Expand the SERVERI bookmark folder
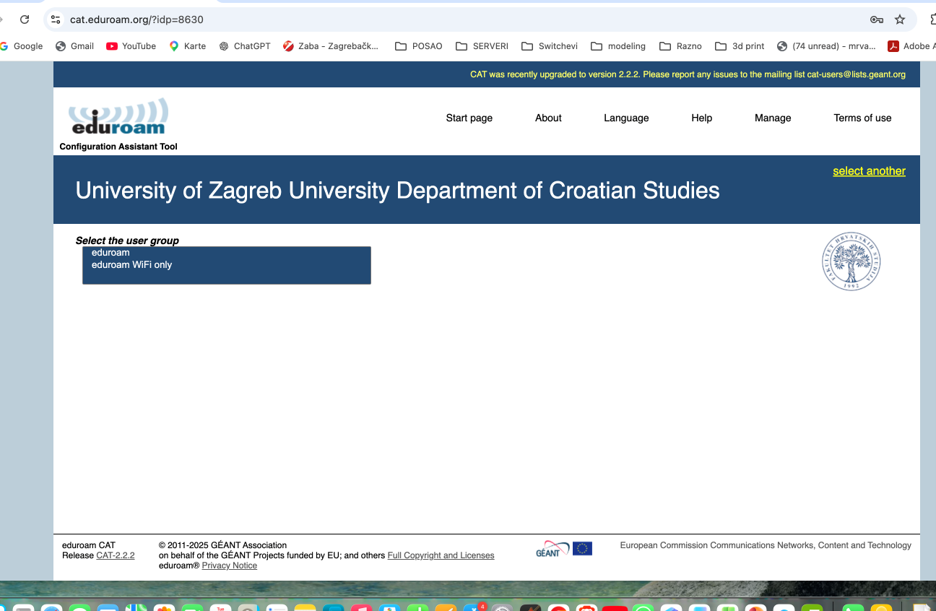936x611 pixels. [x=482, y=46]
